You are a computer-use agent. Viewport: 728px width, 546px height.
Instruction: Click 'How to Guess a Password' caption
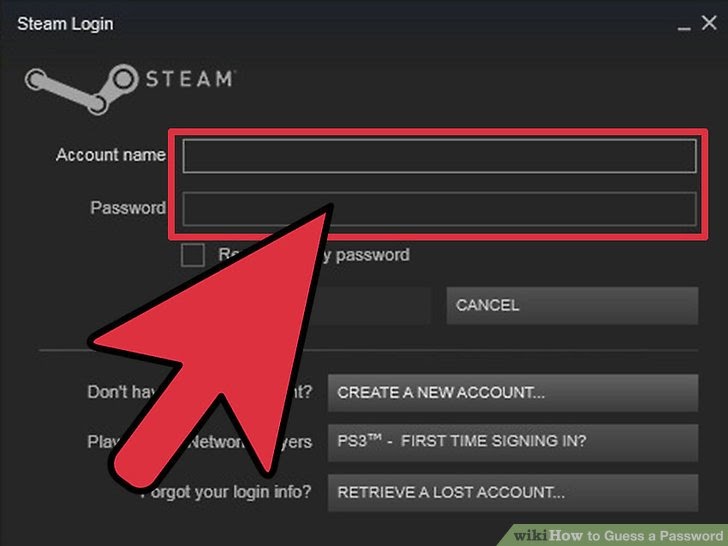click(x=637, y=536)
